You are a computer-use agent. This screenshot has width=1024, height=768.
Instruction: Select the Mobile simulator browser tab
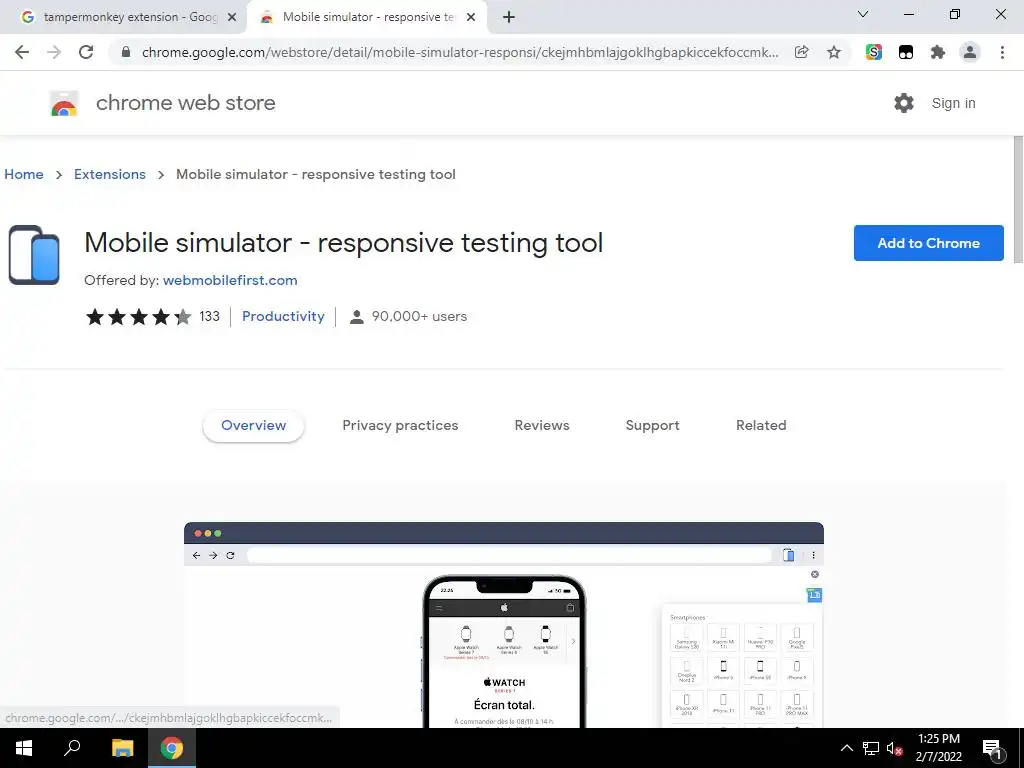point(367,17)
